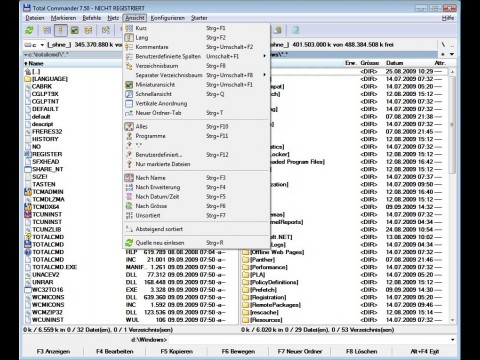This screenshot has width=480, height=360.
Task: Open the Hilfe menu
Action: coord(448,18)
